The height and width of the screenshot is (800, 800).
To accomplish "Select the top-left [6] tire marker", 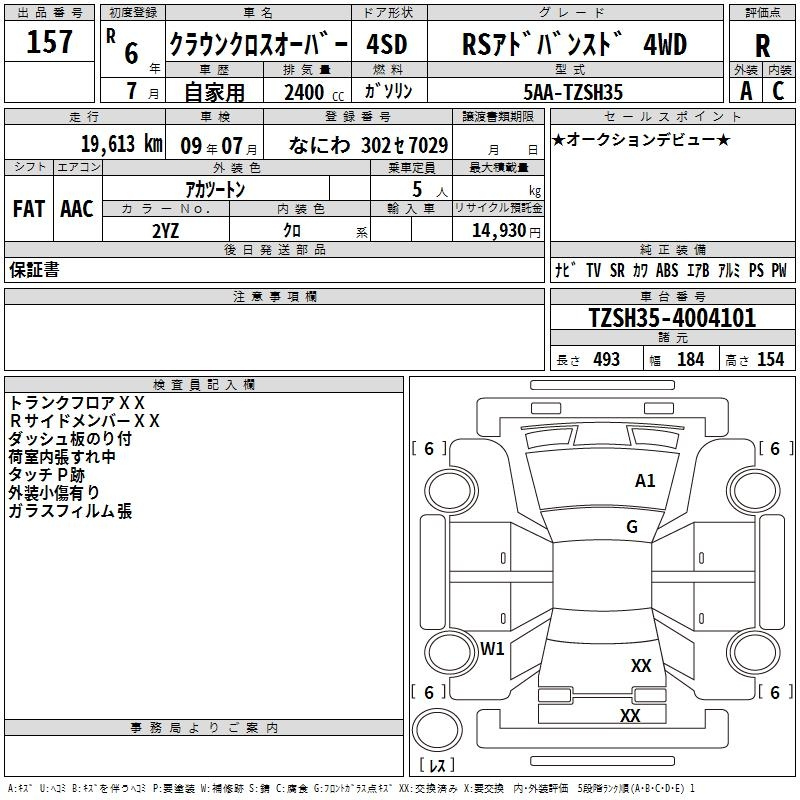I will click(429, 449).
